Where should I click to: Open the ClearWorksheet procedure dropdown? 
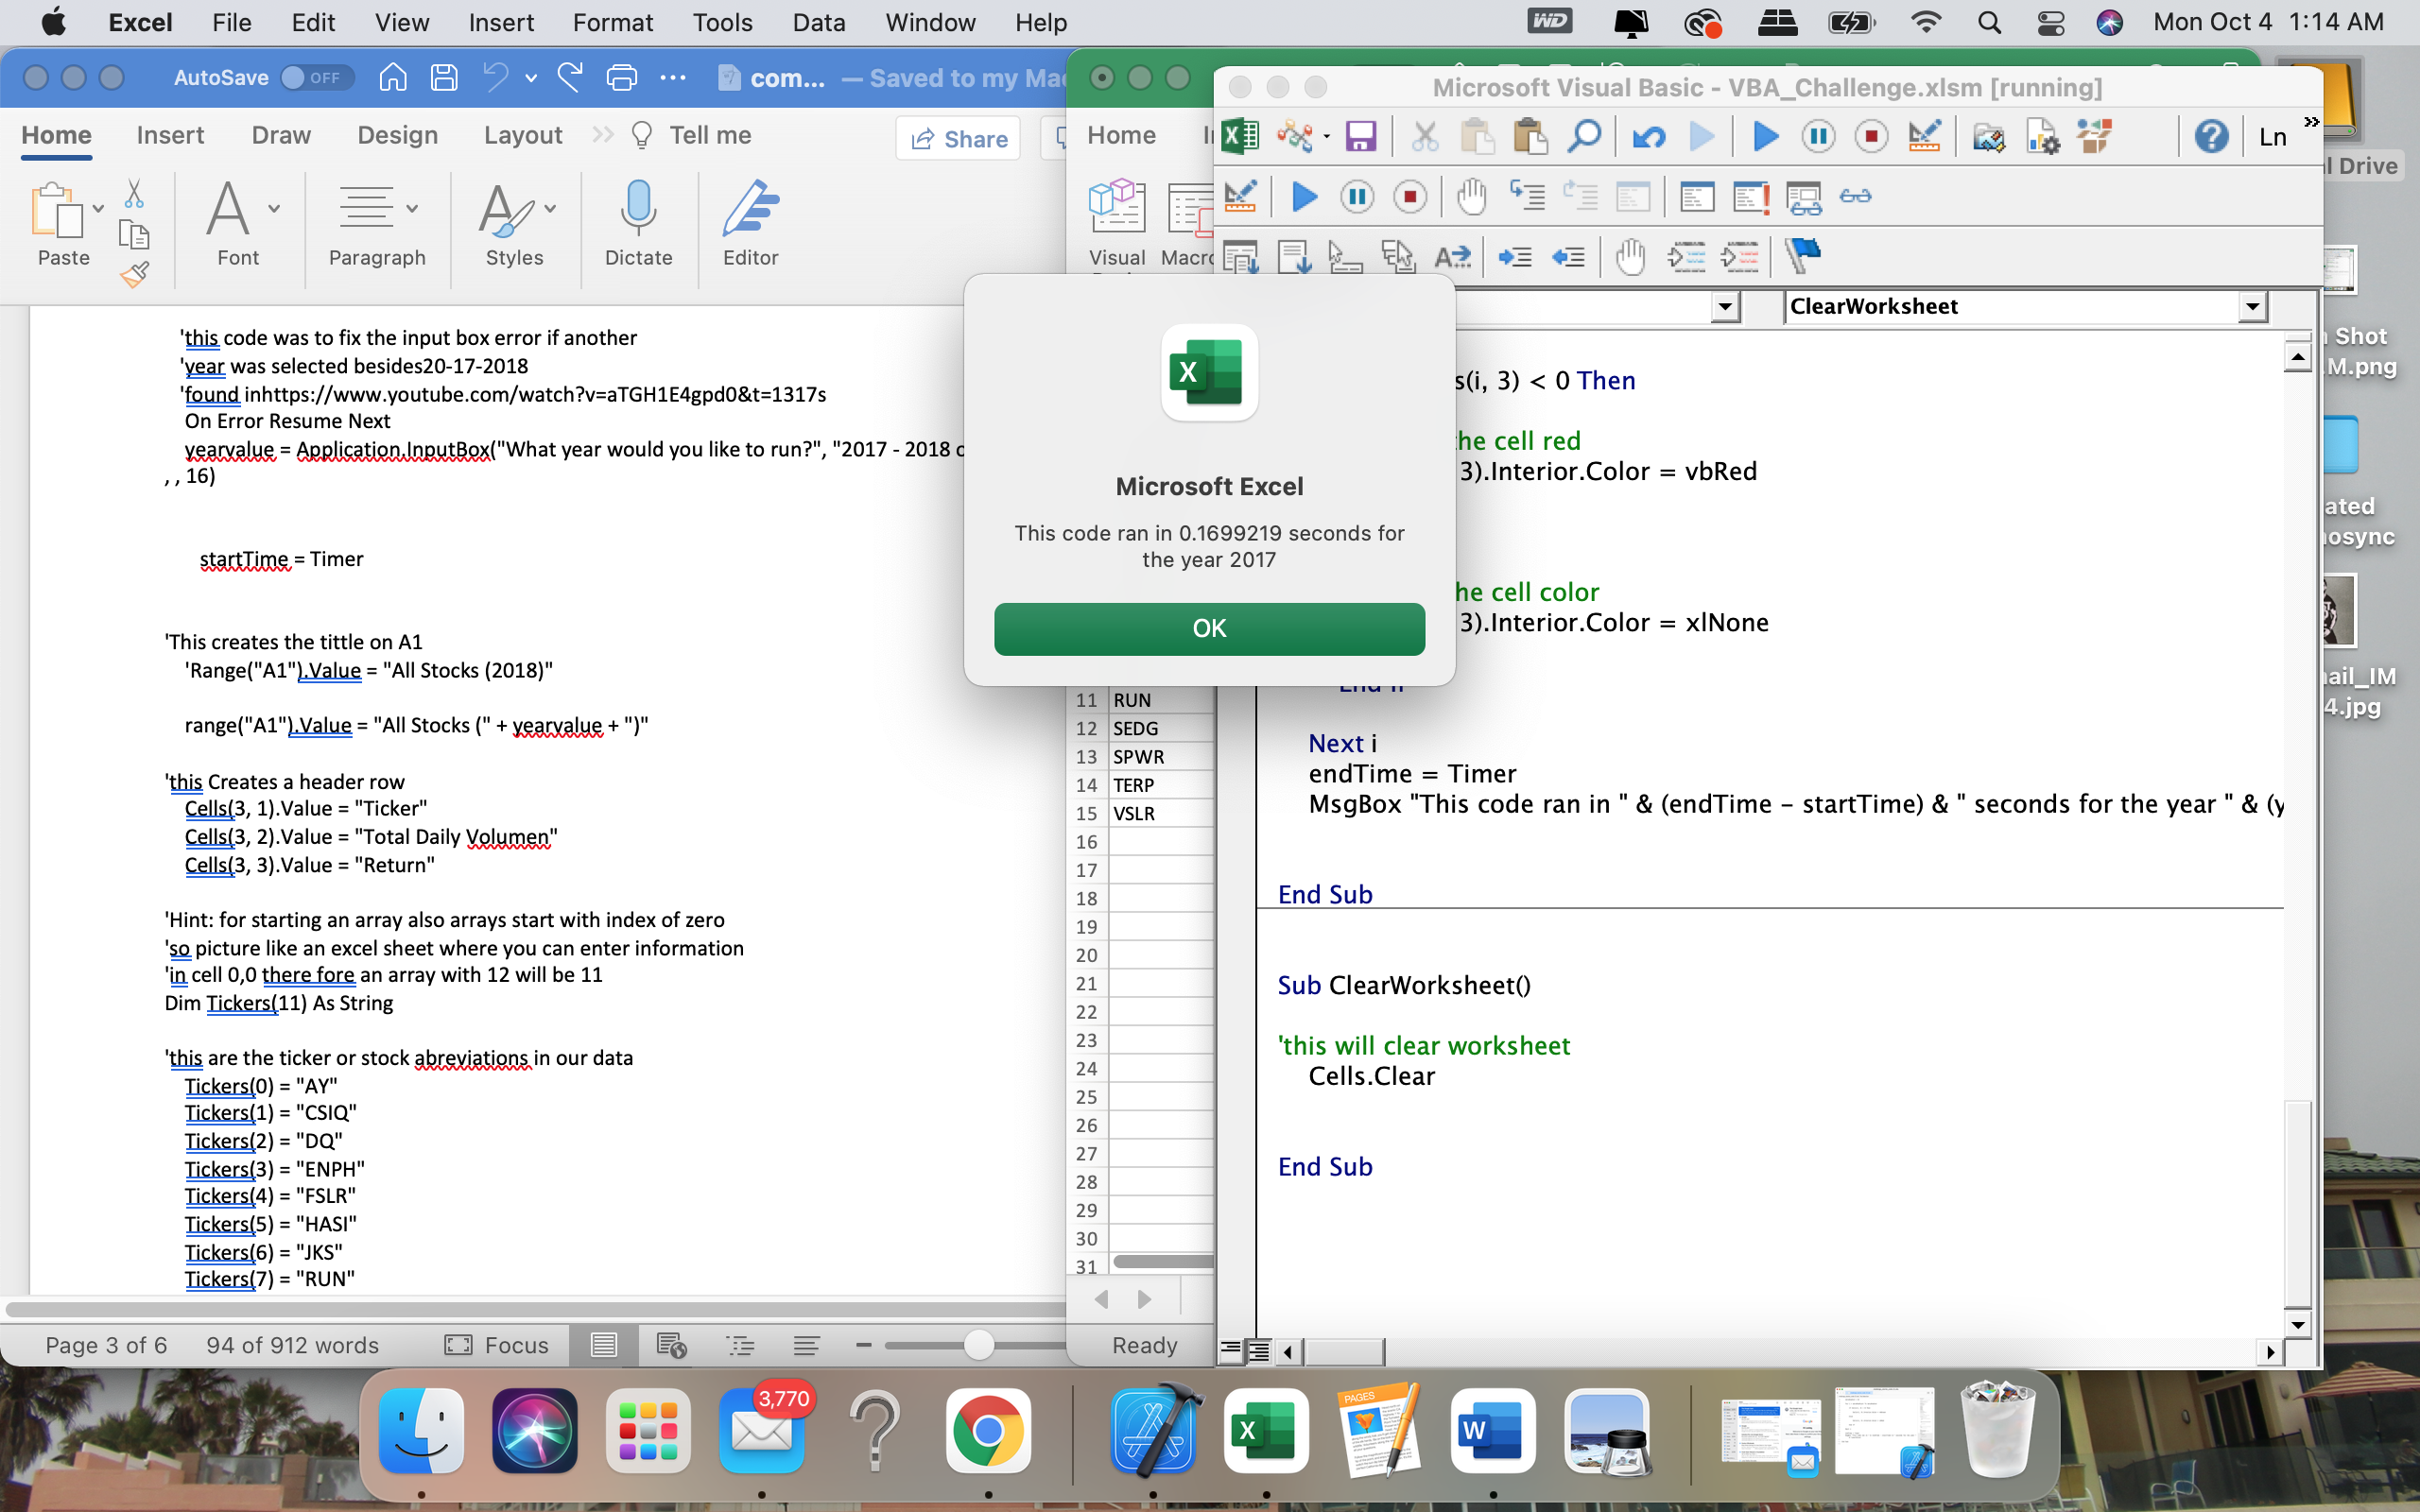pos(2252,306)
